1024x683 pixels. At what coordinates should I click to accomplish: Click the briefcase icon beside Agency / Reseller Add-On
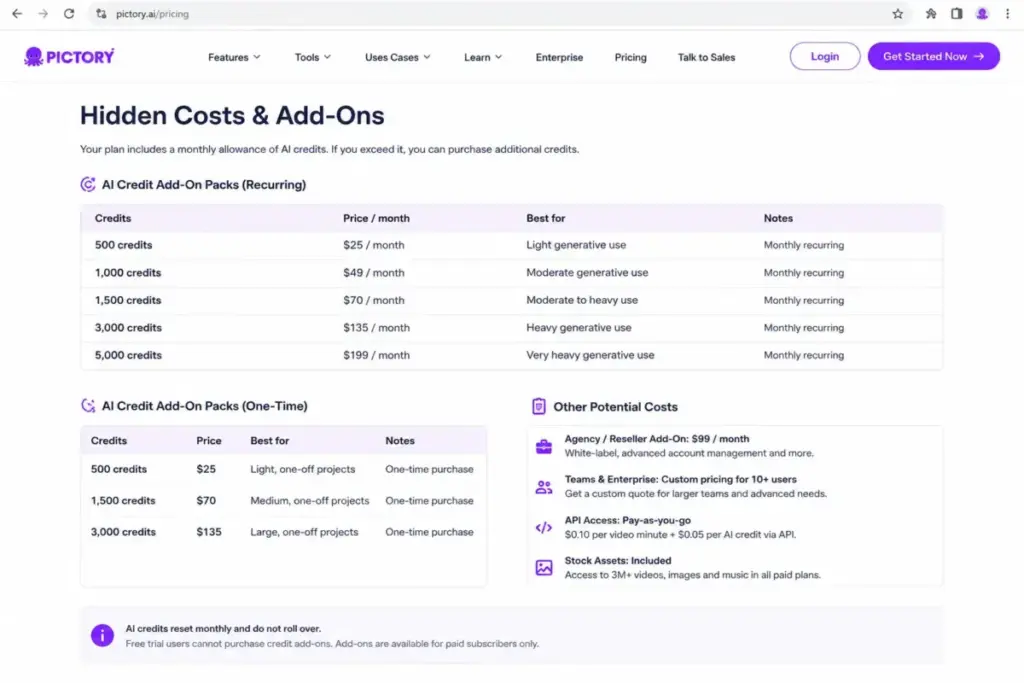coord(543,447)
